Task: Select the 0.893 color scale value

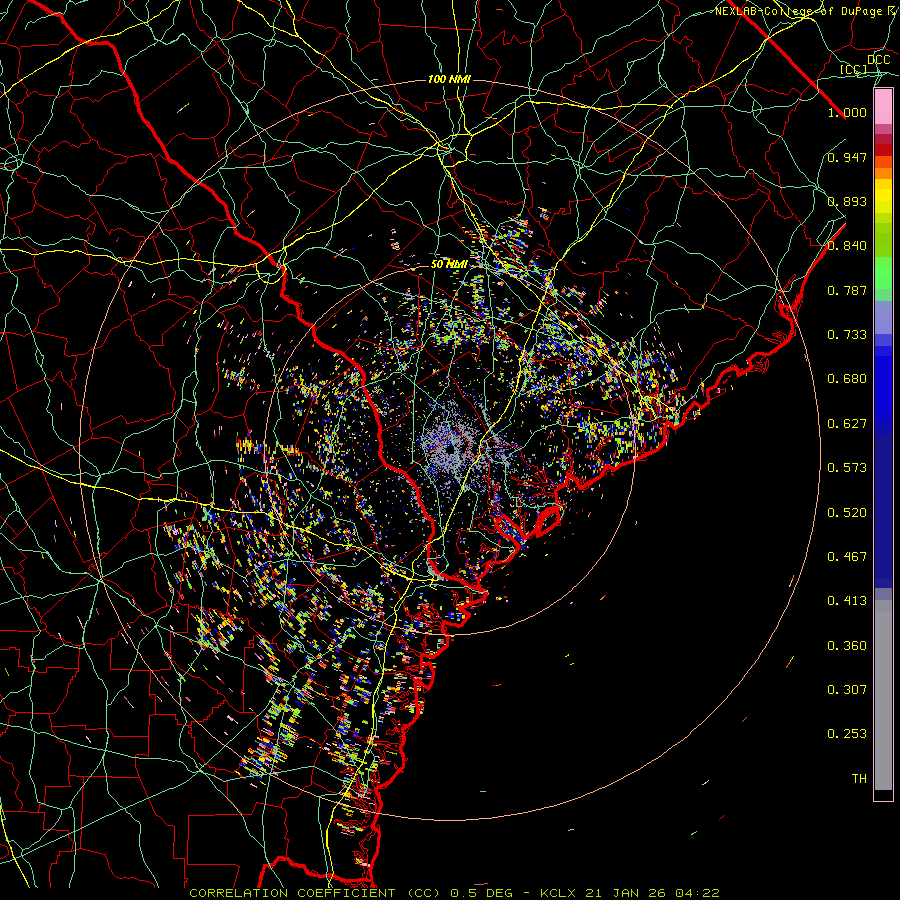Action: 847,201
